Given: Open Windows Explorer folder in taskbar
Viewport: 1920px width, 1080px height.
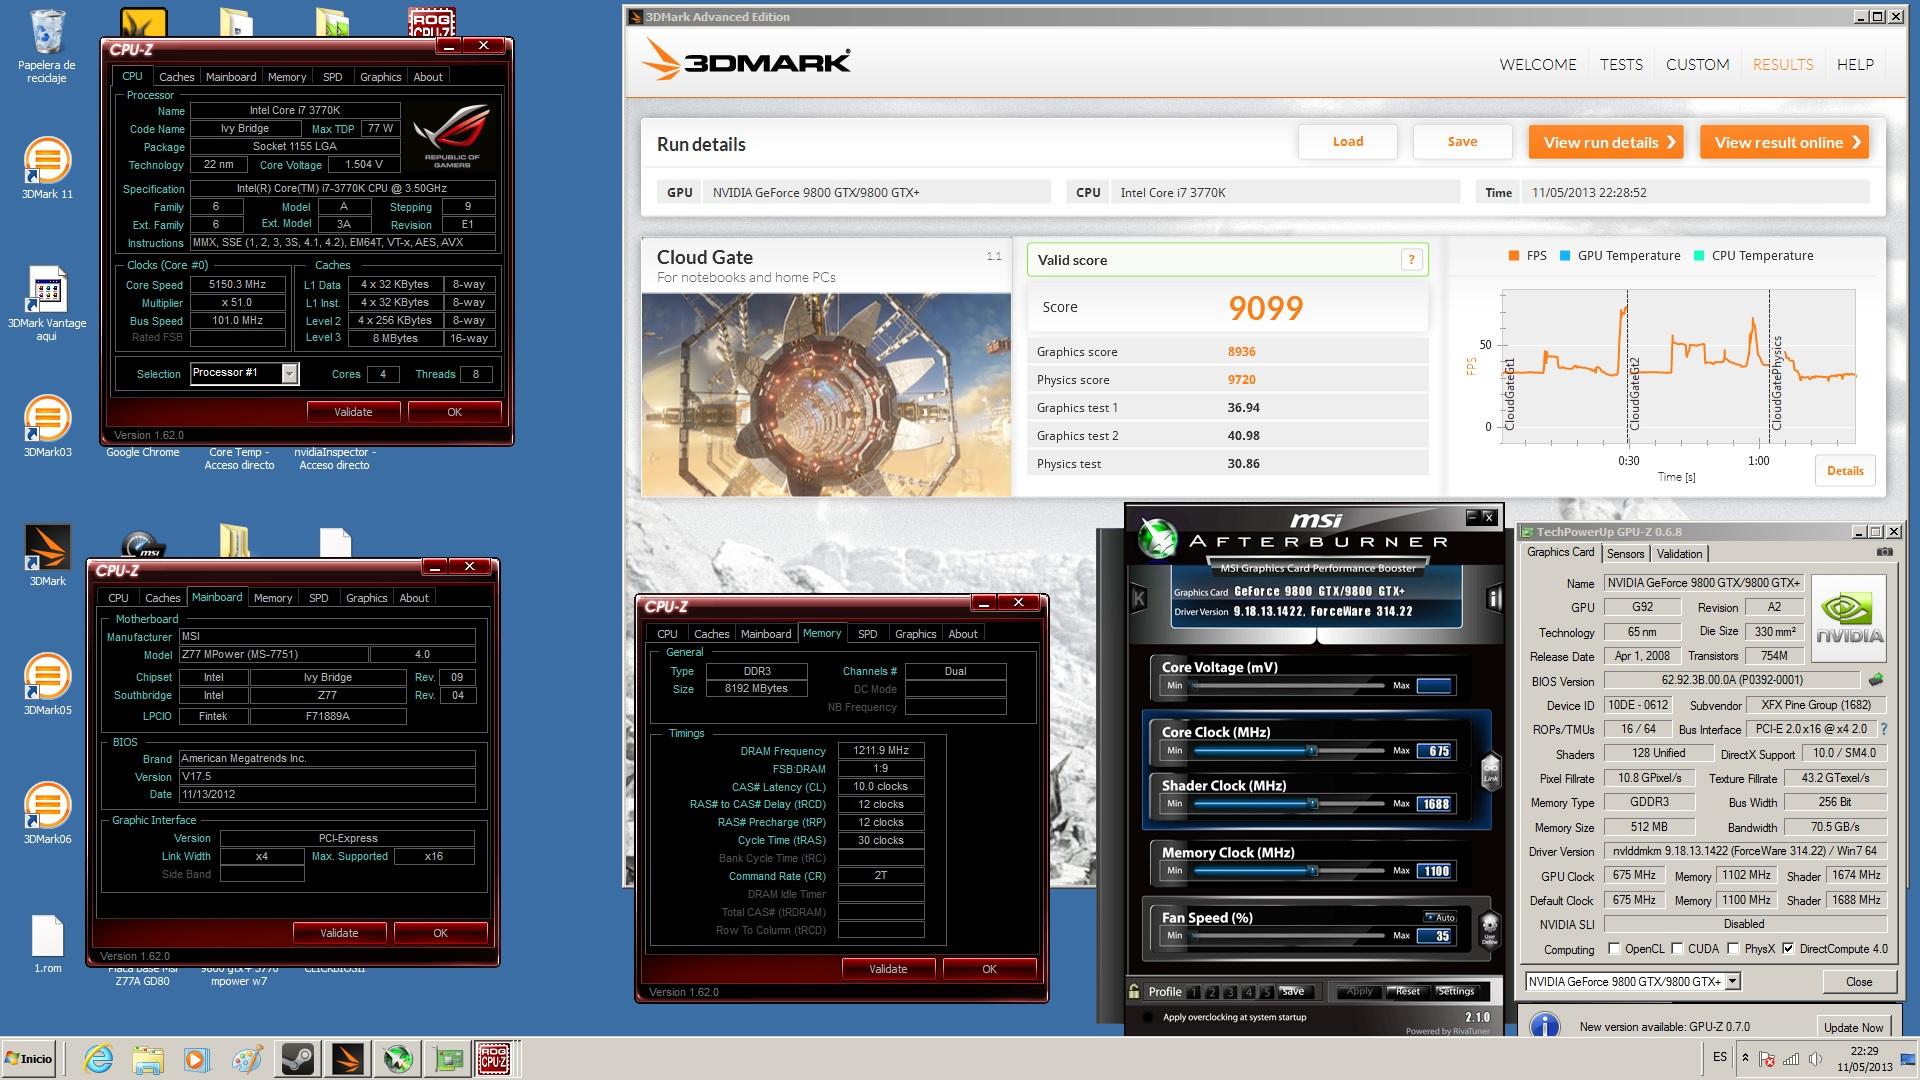Looking at the screenshot, I should pos(147,1058).
